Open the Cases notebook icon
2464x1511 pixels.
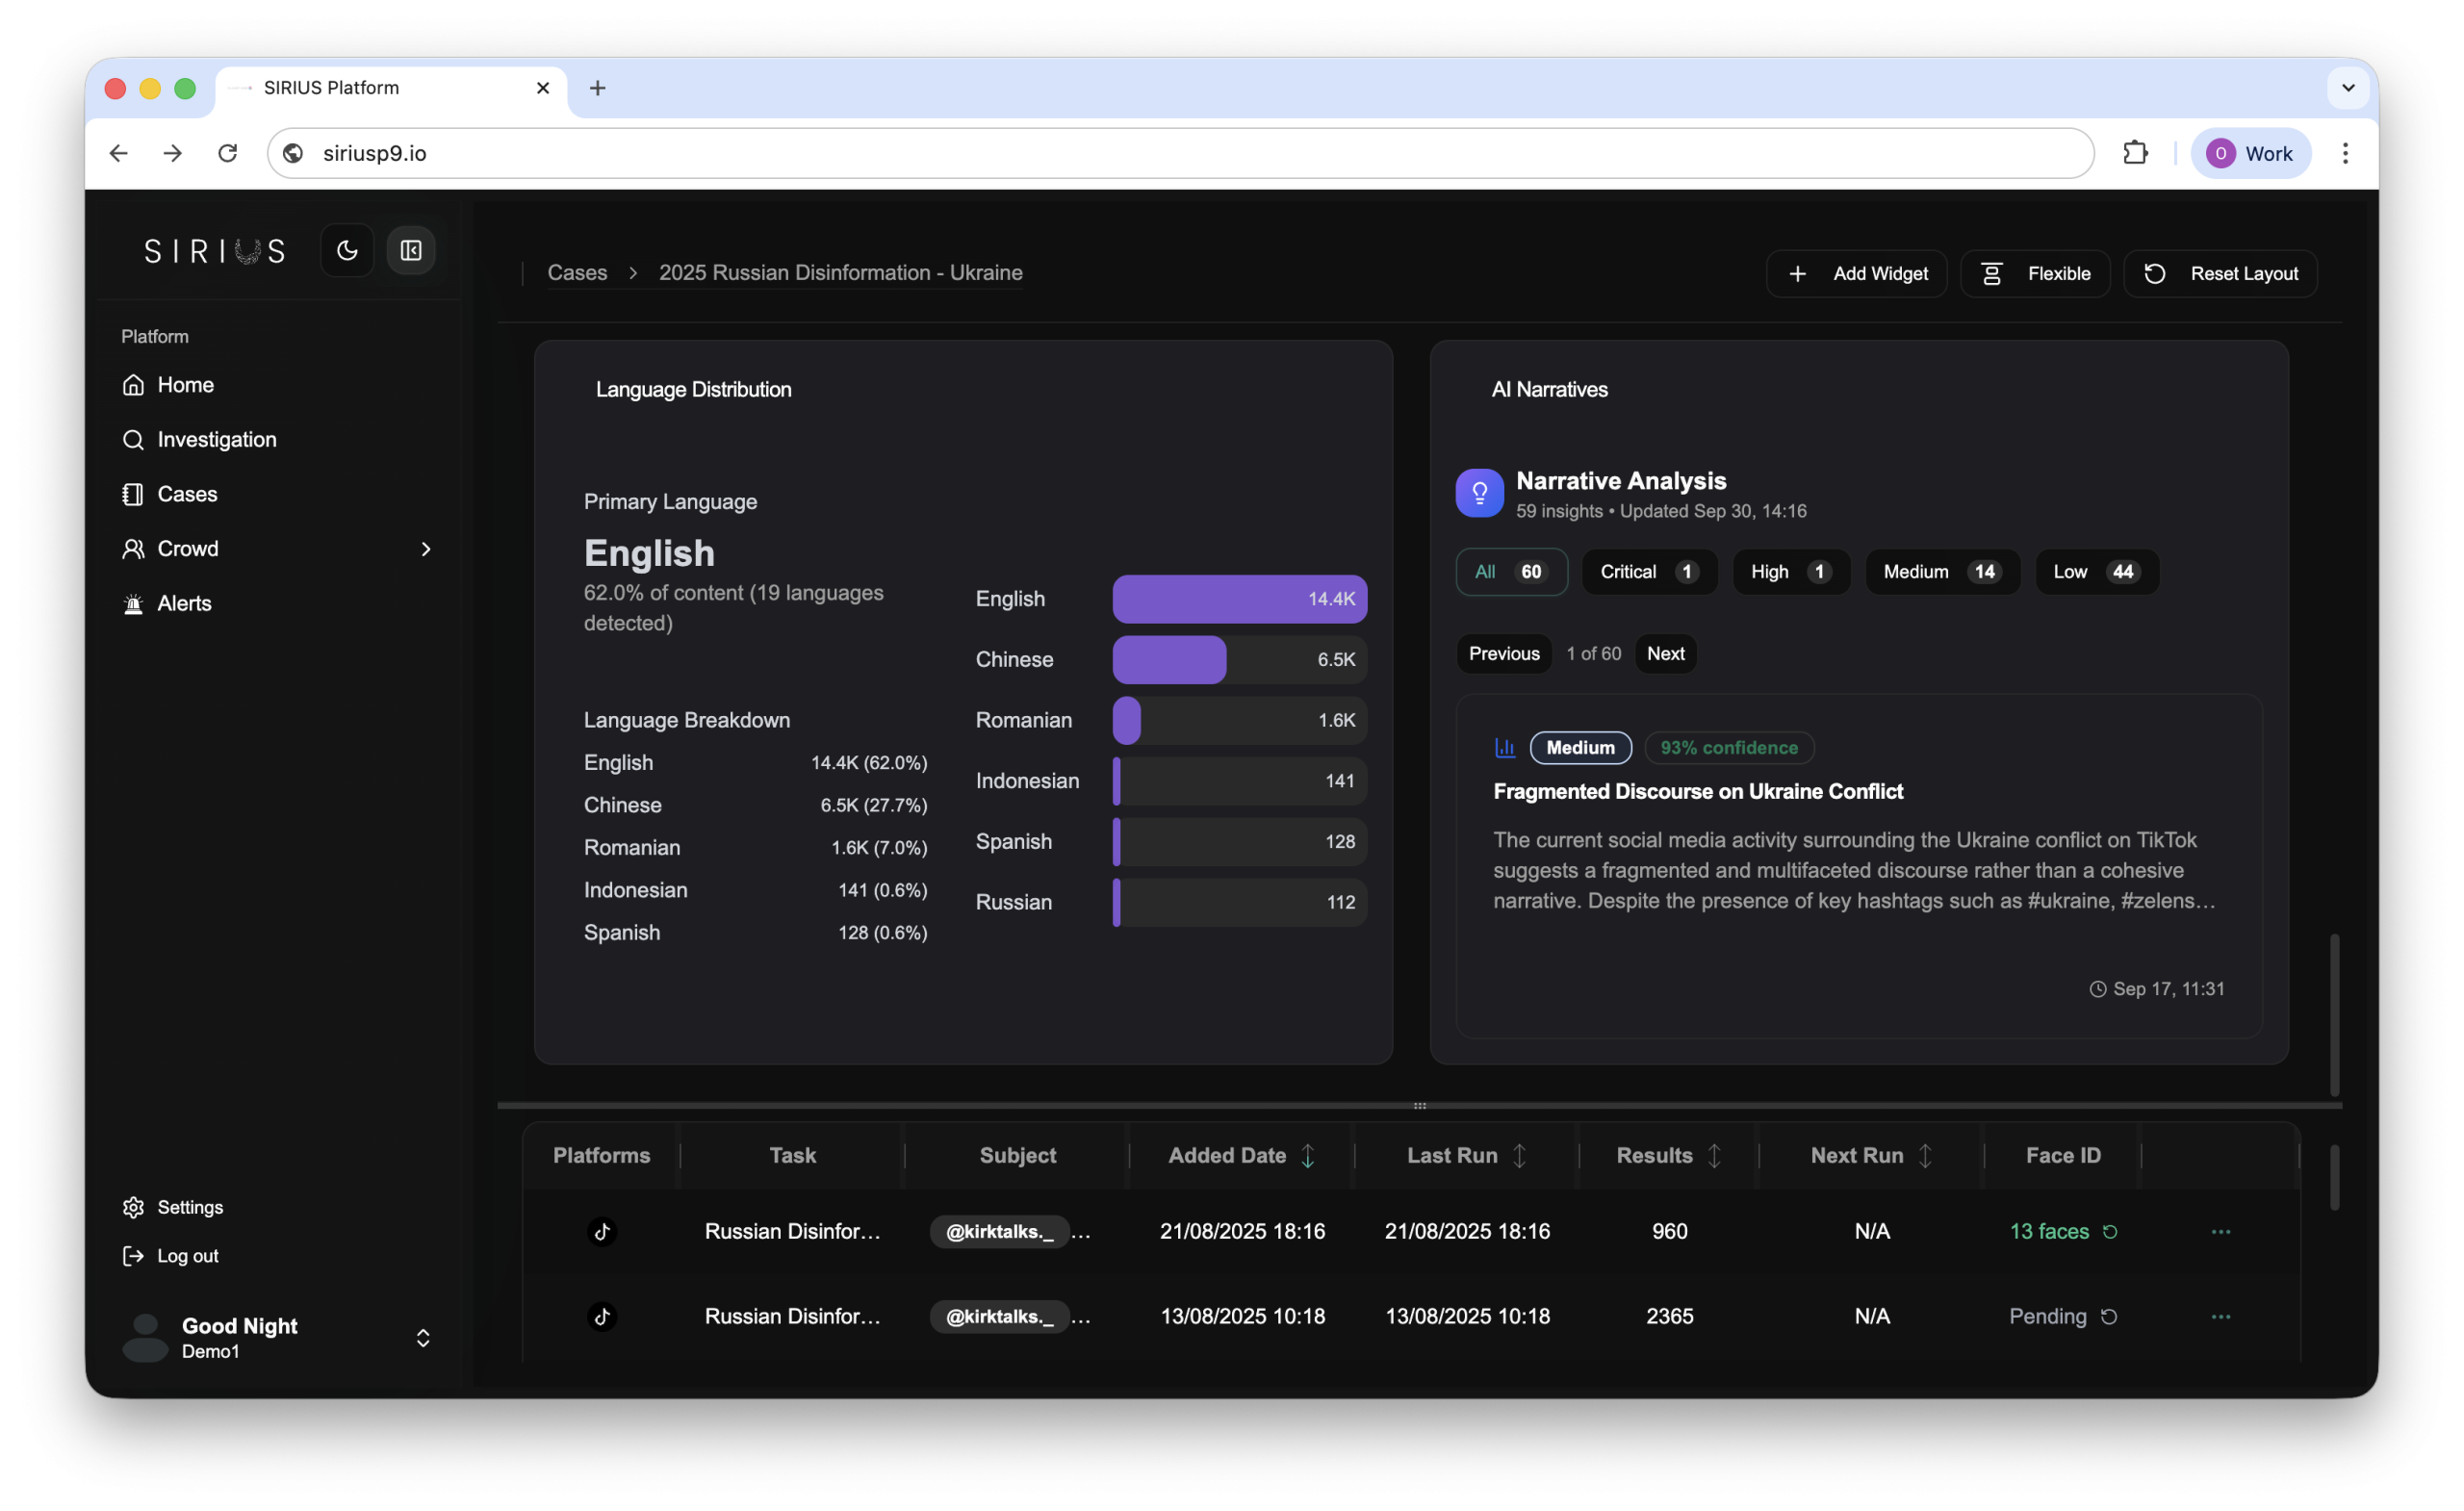point(133,494)
